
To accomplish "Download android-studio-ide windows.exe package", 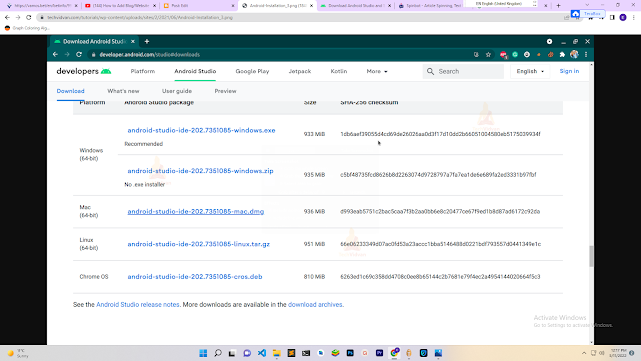I will pos(201,130).
